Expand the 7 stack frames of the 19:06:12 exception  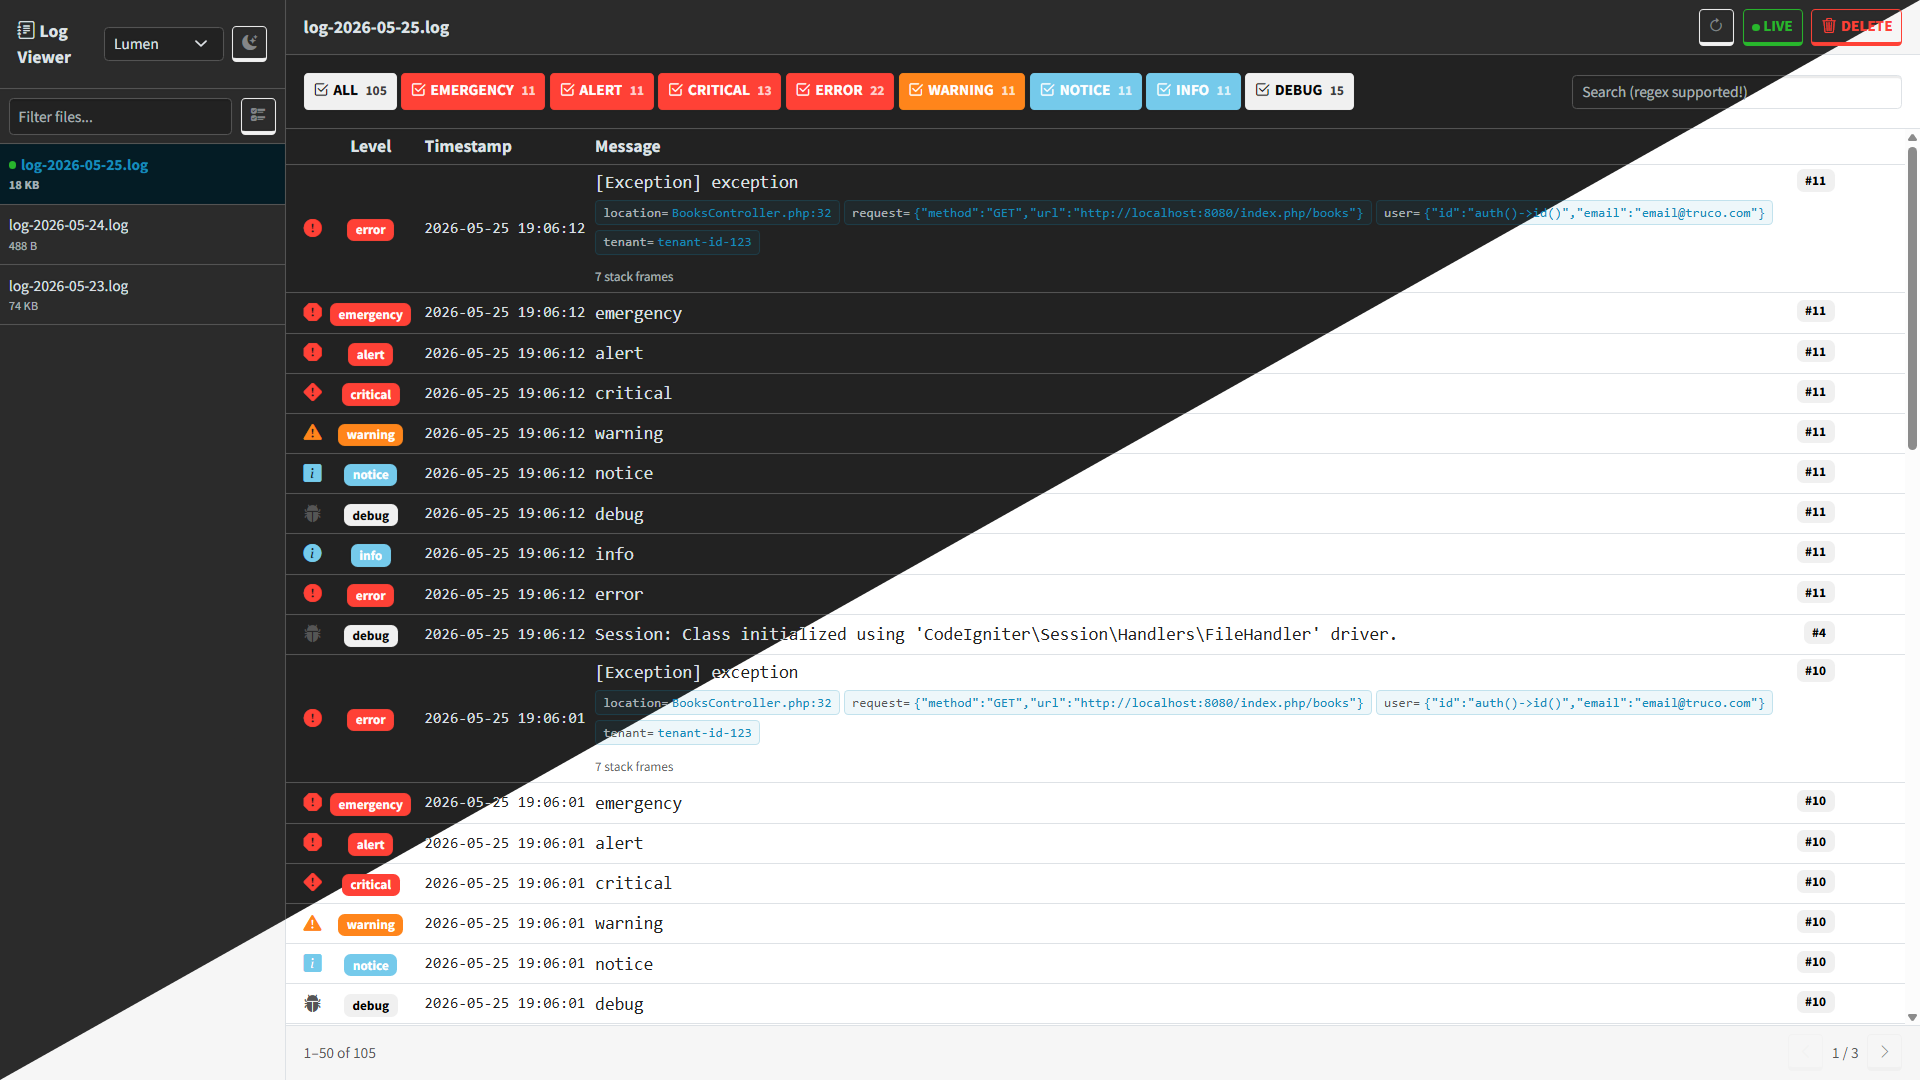[634, 277]
